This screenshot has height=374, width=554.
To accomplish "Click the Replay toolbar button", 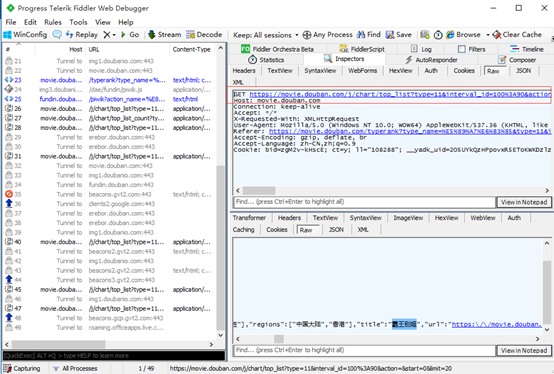I will tap(82, 35).
